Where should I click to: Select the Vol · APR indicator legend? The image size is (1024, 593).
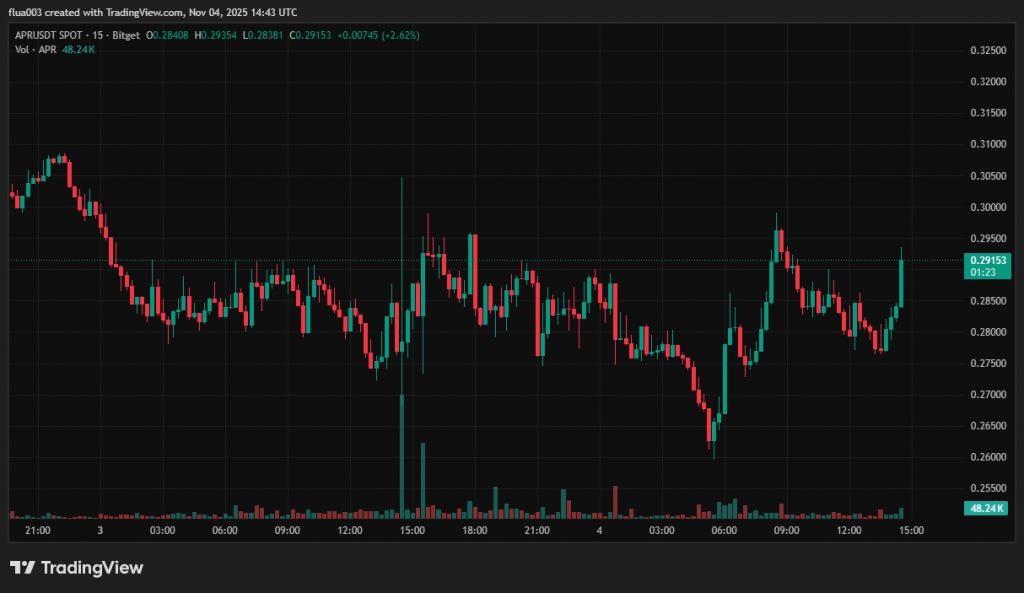[35, 49]
